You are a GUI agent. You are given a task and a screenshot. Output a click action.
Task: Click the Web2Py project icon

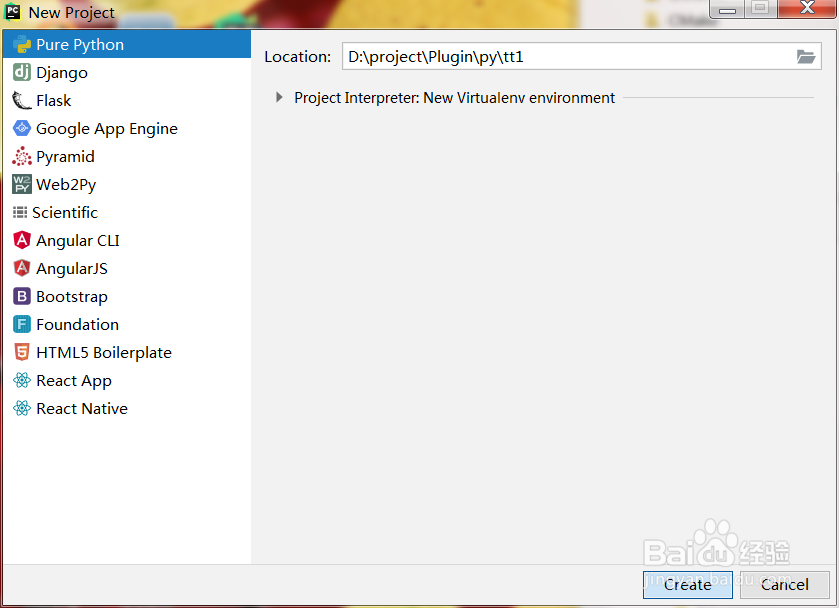pos(22,184)
